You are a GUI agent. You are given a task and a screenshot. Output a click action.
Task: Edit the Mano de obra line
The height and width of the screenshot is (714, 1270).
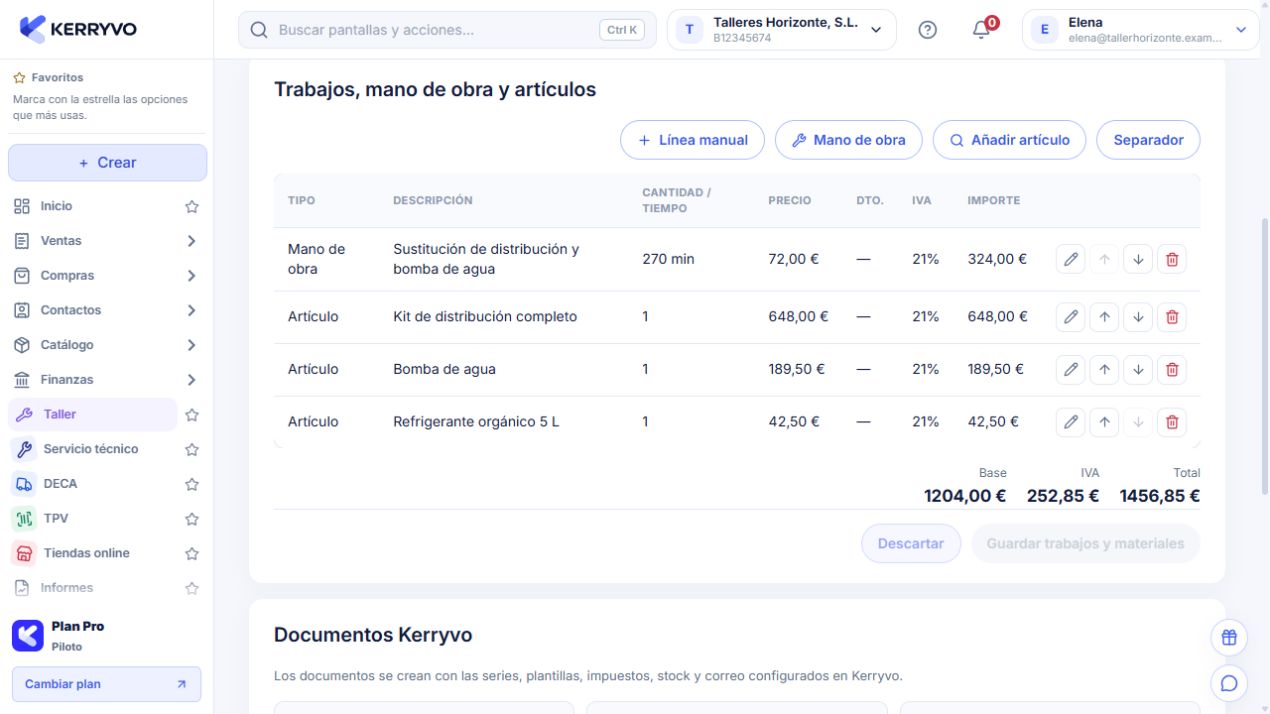click(1071, 259)
